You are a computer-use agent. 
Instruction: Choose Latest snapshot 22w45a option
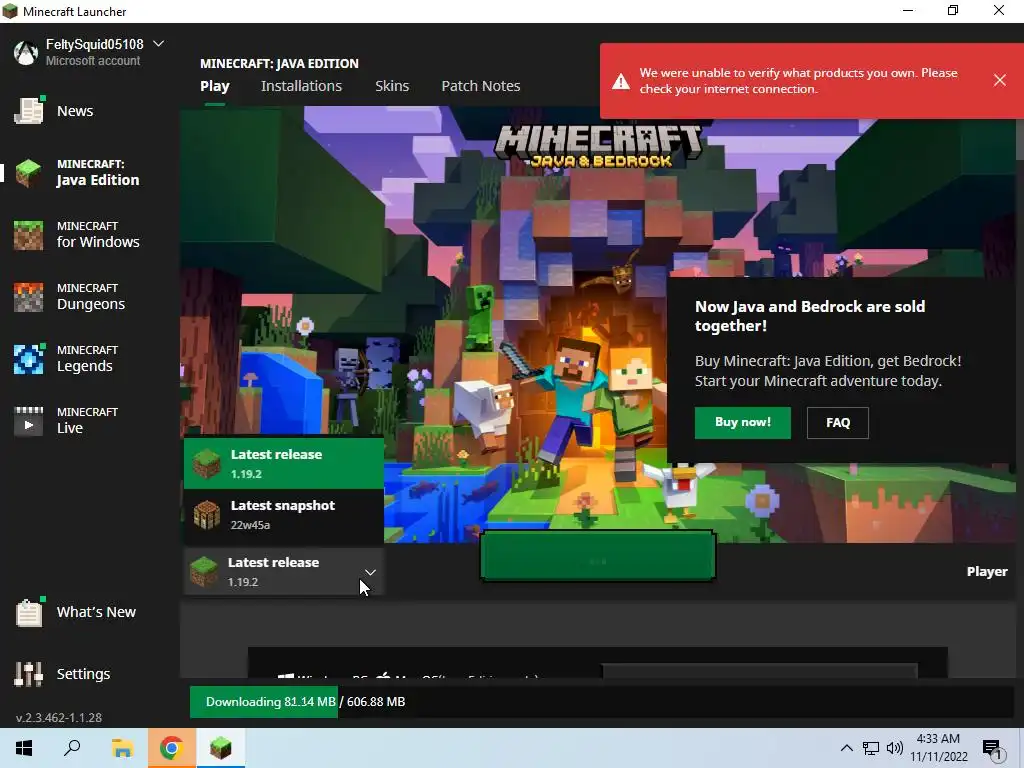point(284,515)
